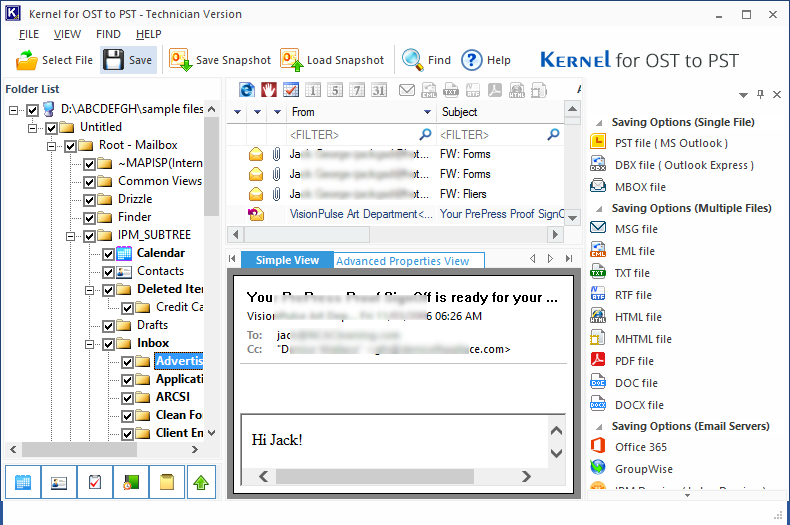Click the green up arrow icon

coord(201,482)
